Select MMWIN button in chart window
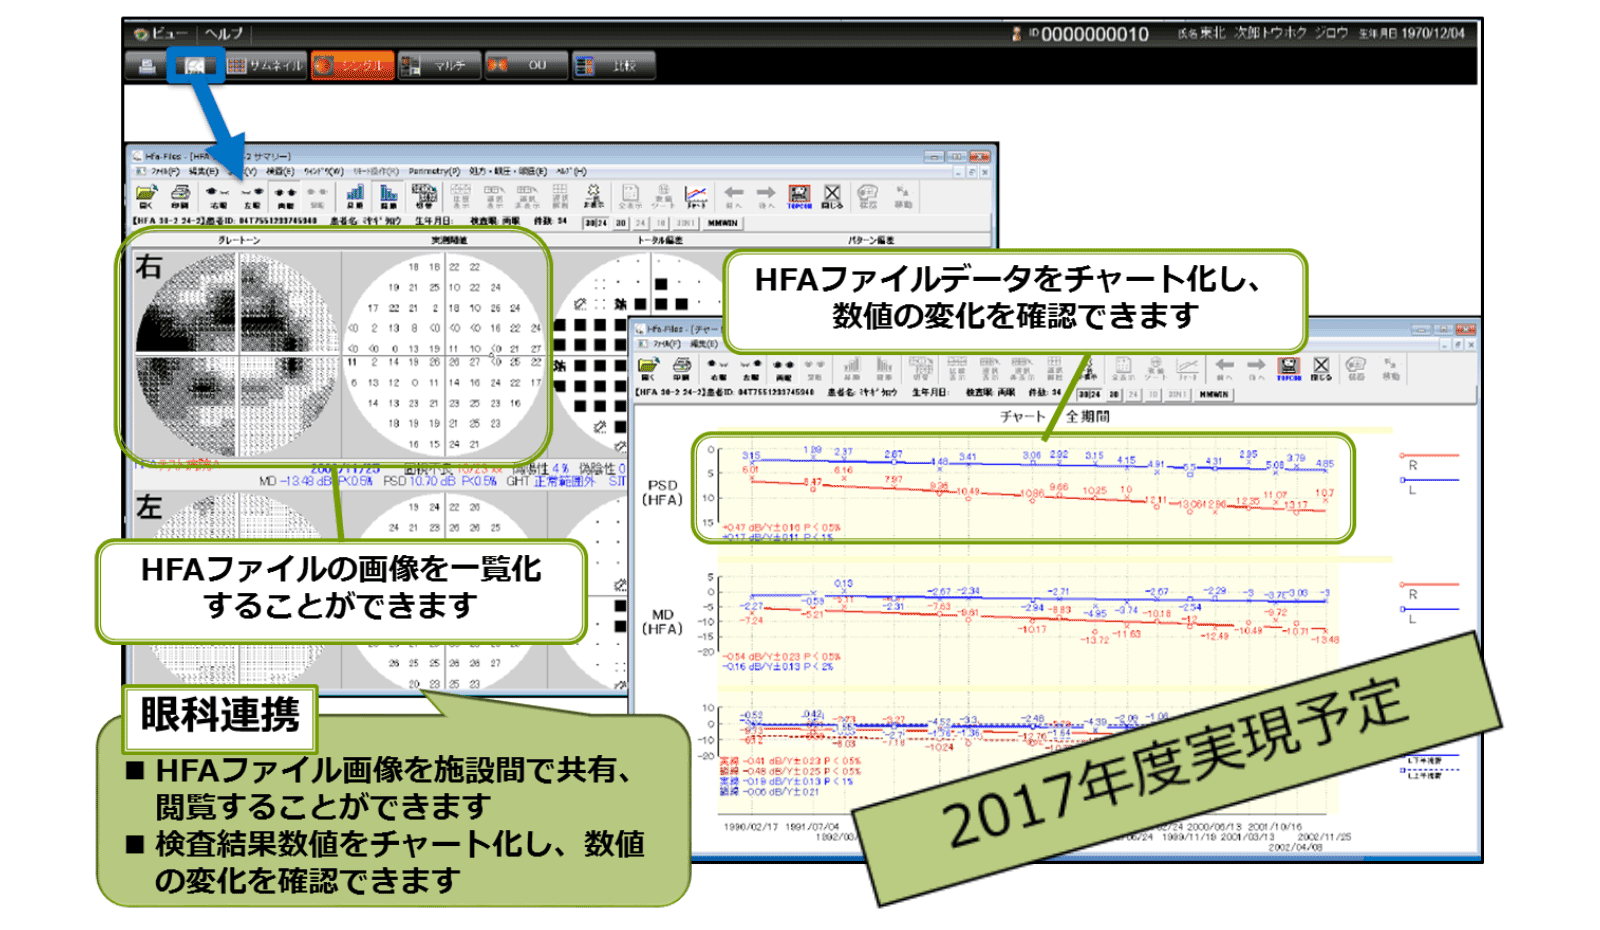This screenshot has height=930, width=1600. pyautogui.click(x=1214, y=394)
